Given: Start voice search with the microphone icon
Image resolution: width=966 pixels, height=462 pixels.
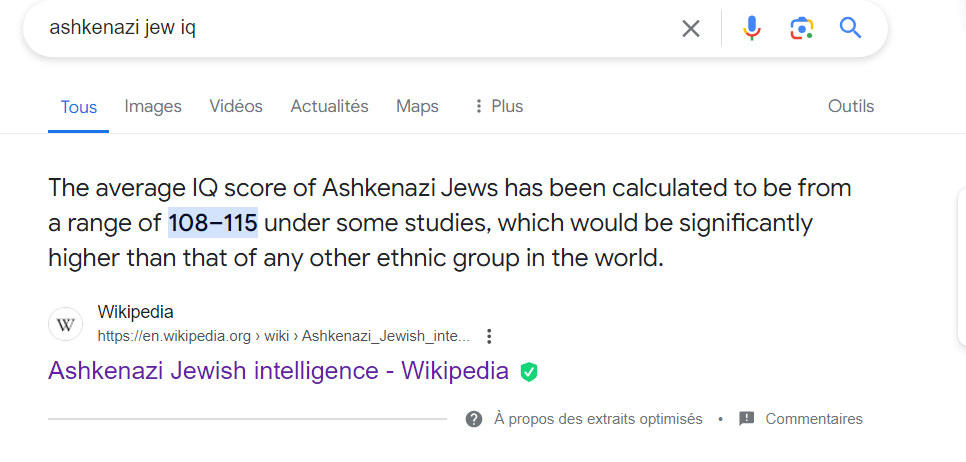Looking at the screenshot, I should [x=752, y=28].
